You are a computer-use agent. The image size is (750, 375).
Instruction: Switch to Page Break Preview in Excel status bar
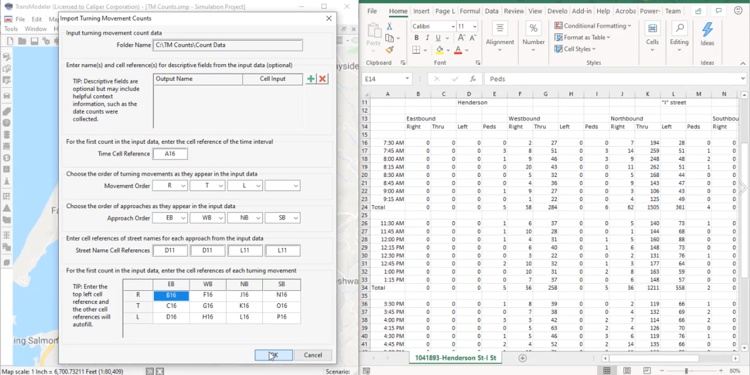[647, 371]
